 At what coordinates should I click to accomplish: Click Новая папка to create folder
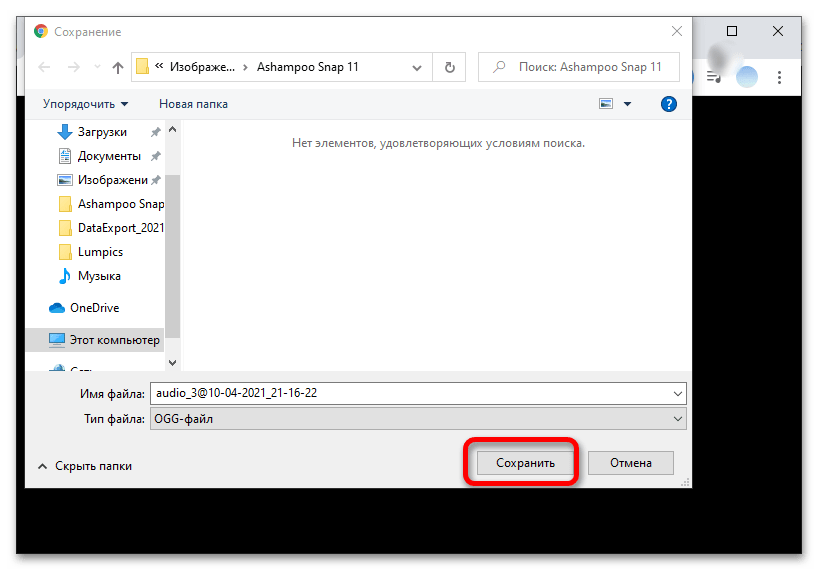coord(193,104)
